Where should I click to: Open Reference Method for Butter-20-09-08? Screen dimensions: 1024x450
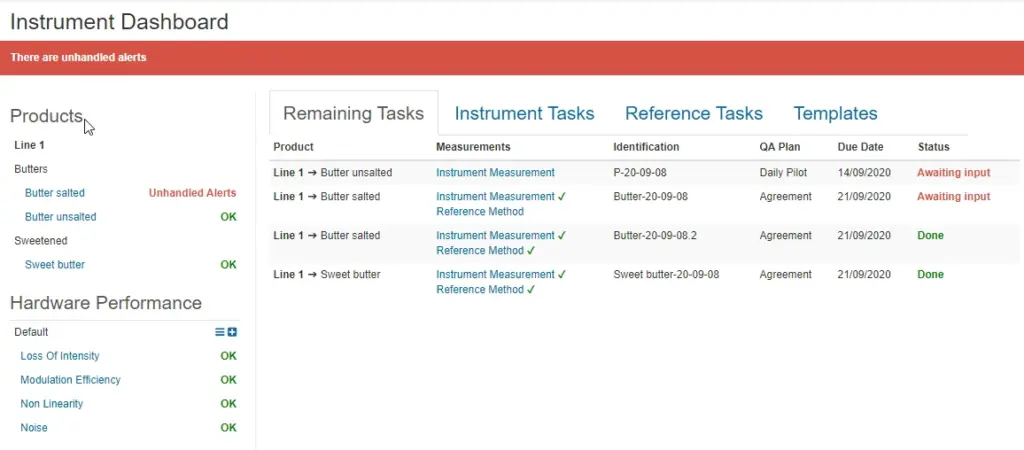(480, 212)
